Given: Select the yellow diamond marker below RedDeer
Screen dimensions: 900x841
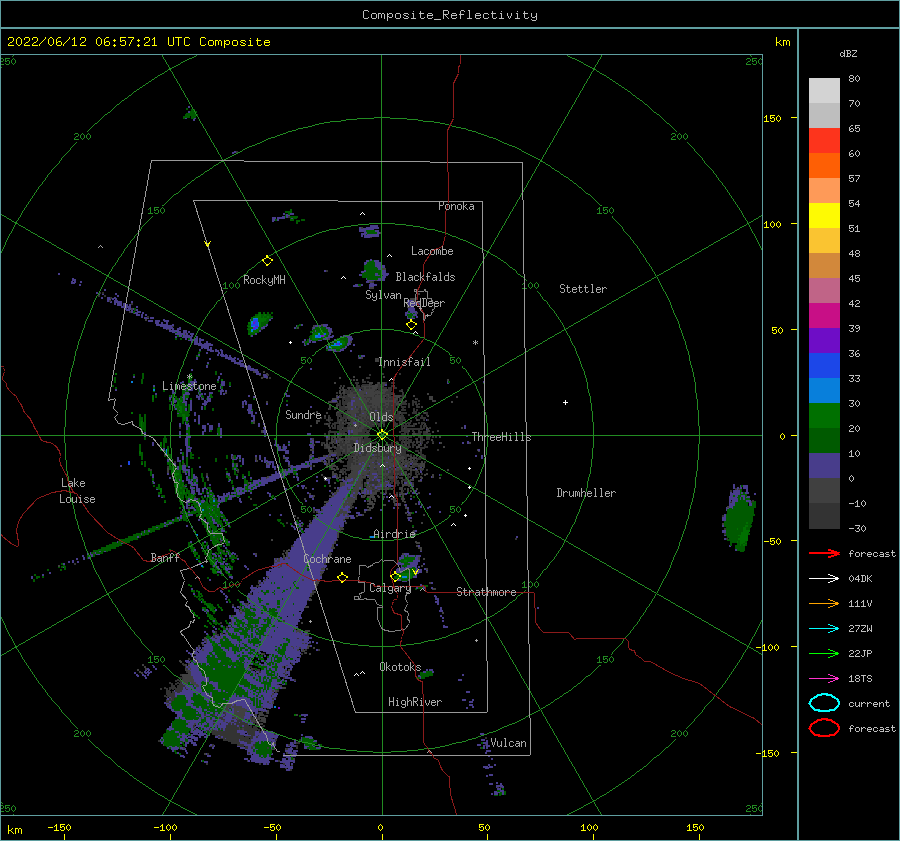Looking at the screenshot, I should (411, 325).
